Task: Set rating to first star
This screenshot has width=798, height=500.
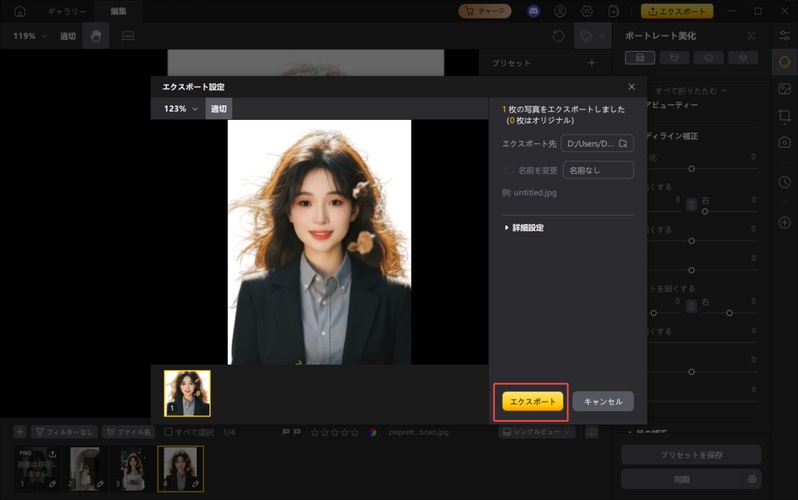Action: (315, 432)
